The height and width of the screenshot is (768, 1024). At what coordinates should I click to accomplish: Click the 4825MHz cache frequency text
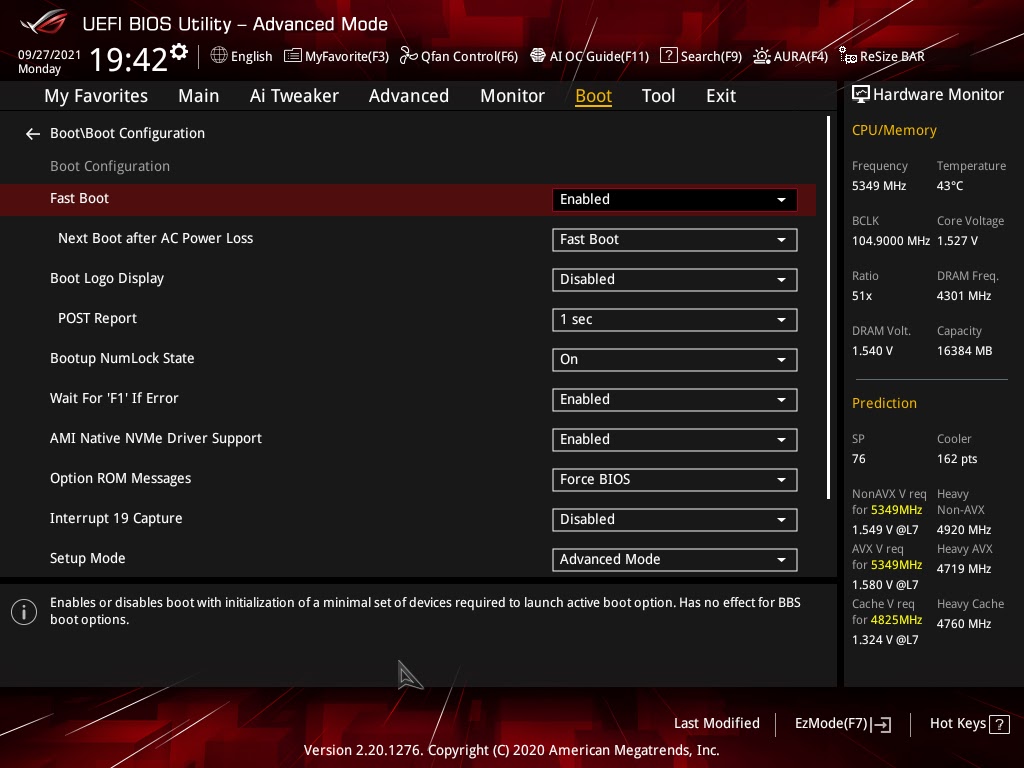(x=896, y=620)
